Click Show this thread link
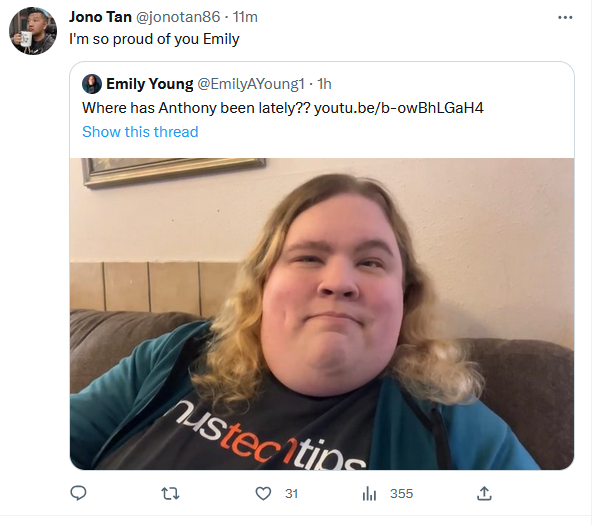The width and height of the screenshot is (612, 525). (140, 132)
